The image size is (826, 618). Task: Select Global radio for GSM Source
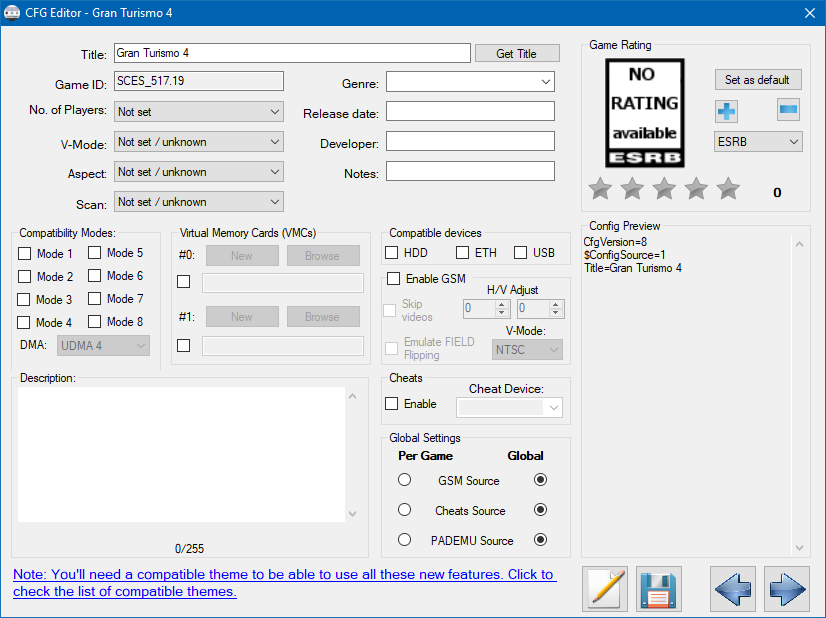(x=540, y=479)
